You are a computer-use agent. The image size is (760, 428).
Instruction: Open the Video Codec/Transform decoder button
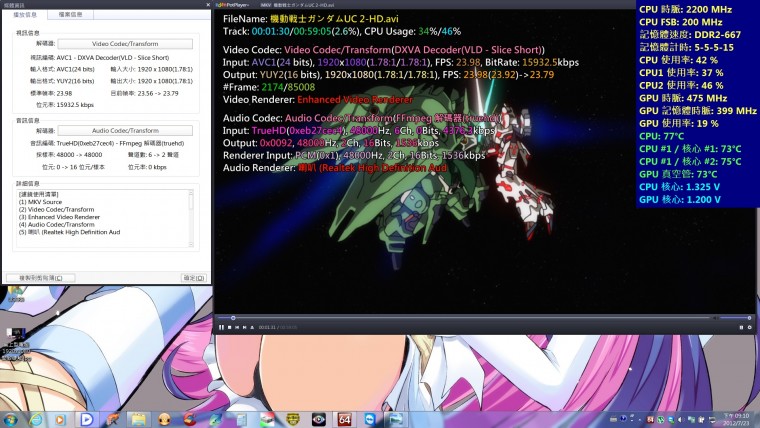click(125, 44)
